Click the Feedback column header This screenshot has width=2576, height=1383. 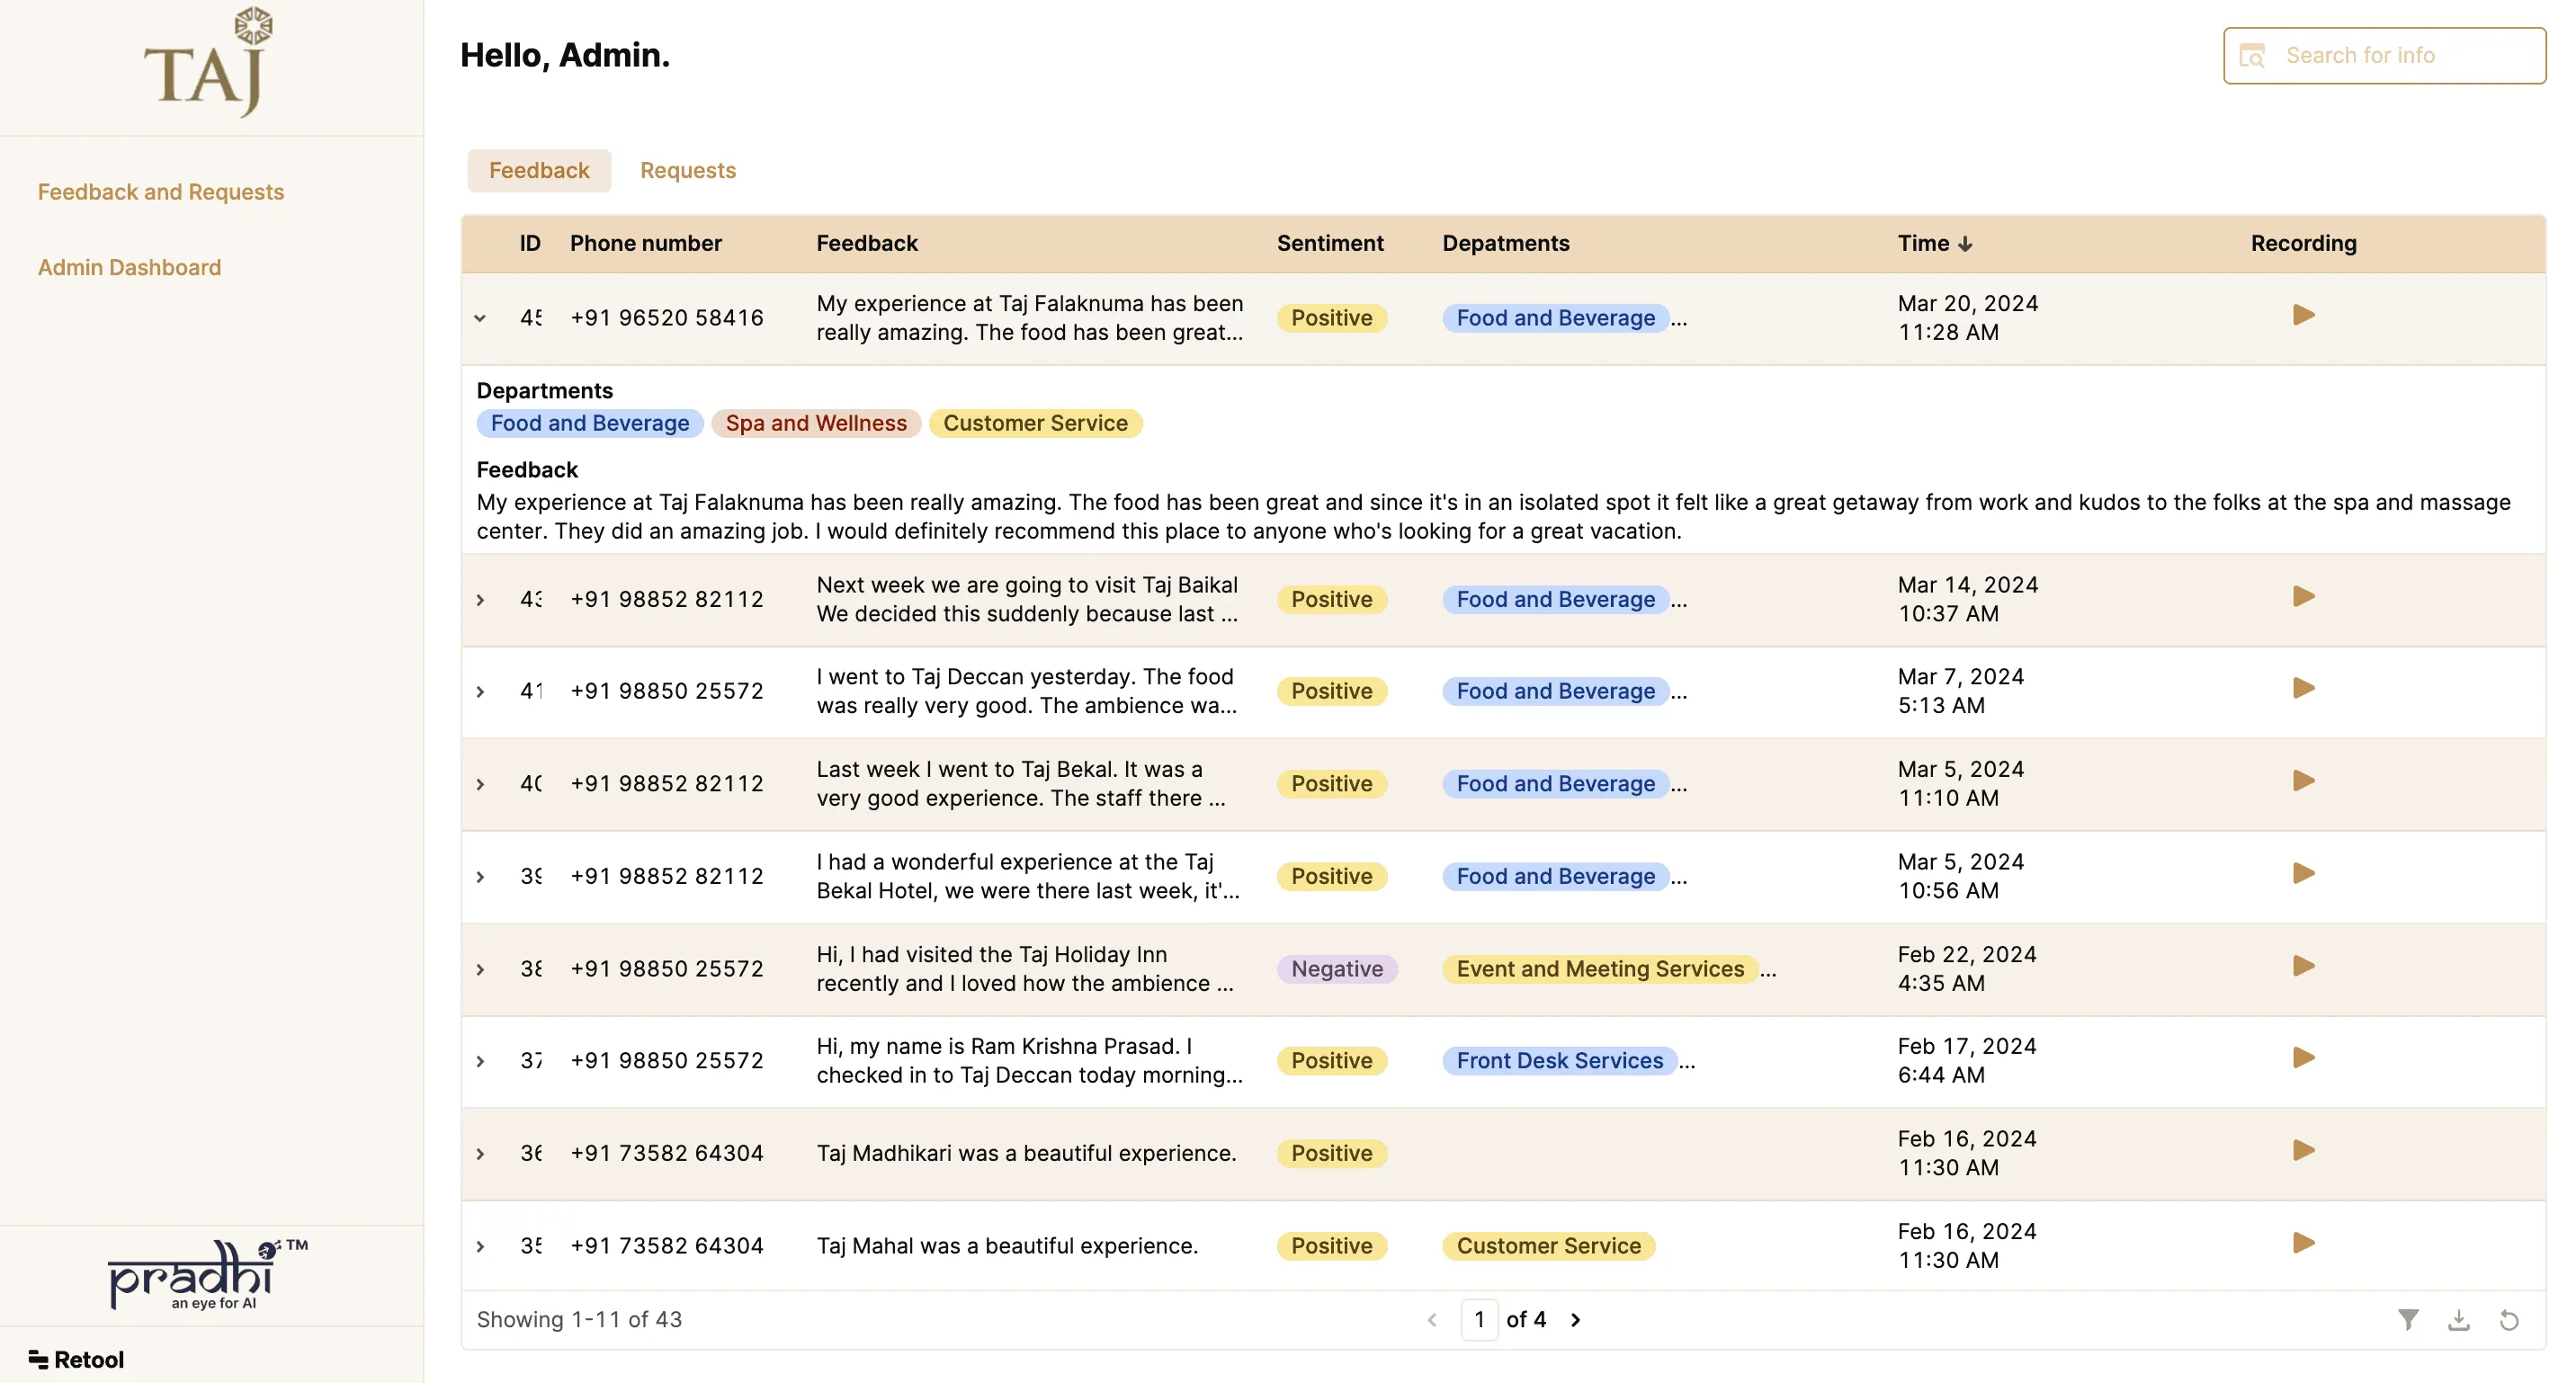(867, 243)
